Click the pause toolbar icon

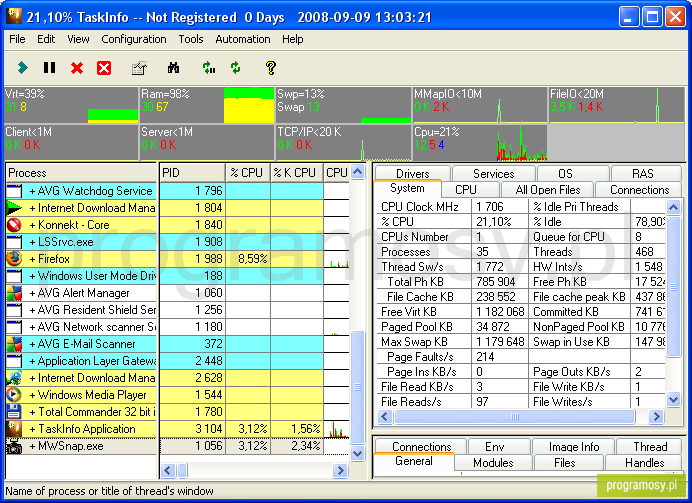coord(49,68)
